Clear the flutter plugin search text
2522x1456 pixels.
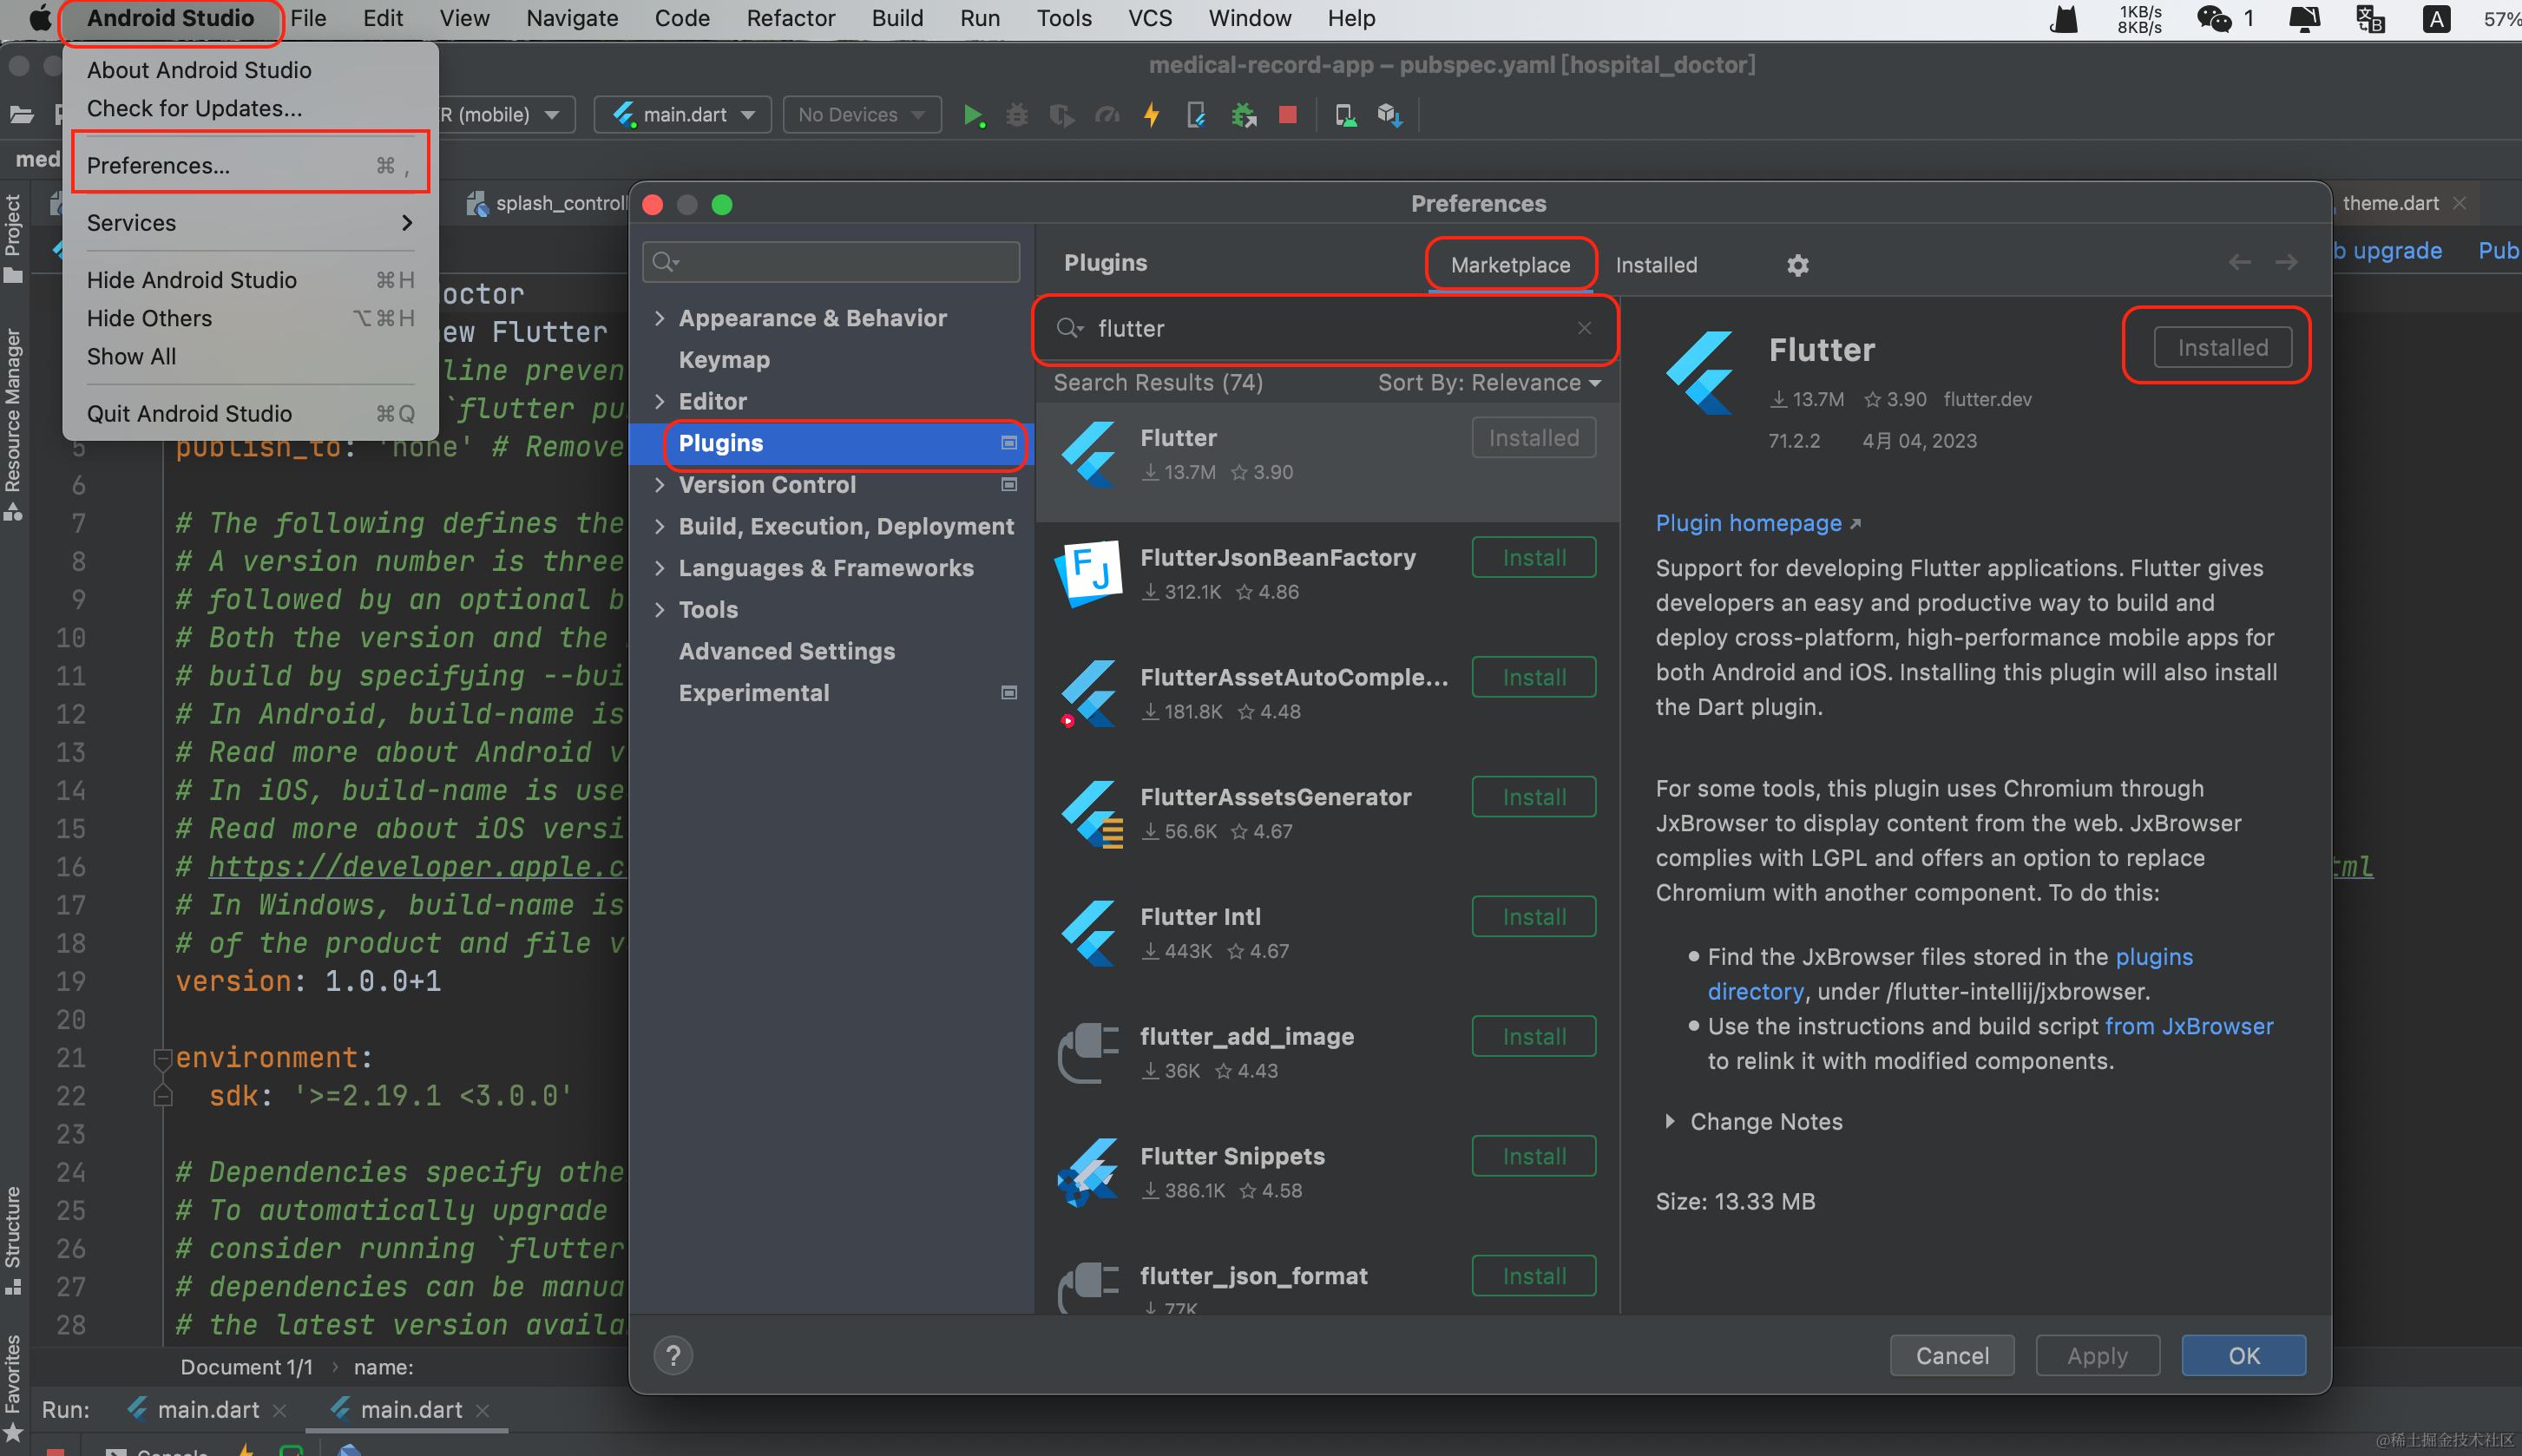(1584, 328)
